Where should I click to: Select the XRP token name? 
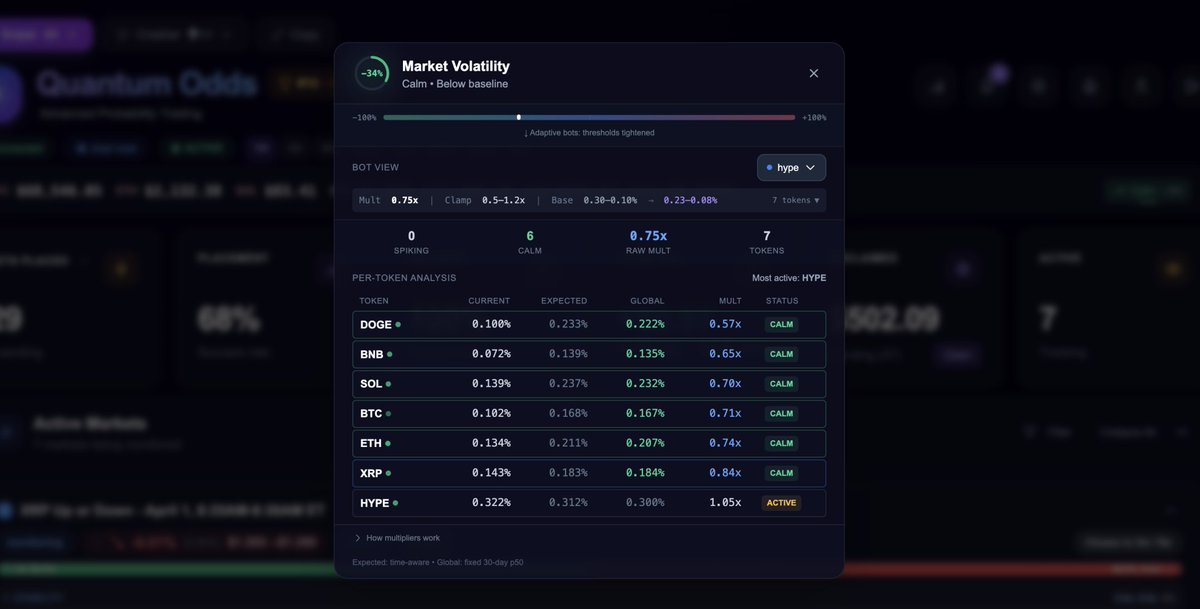pos(371,473)
